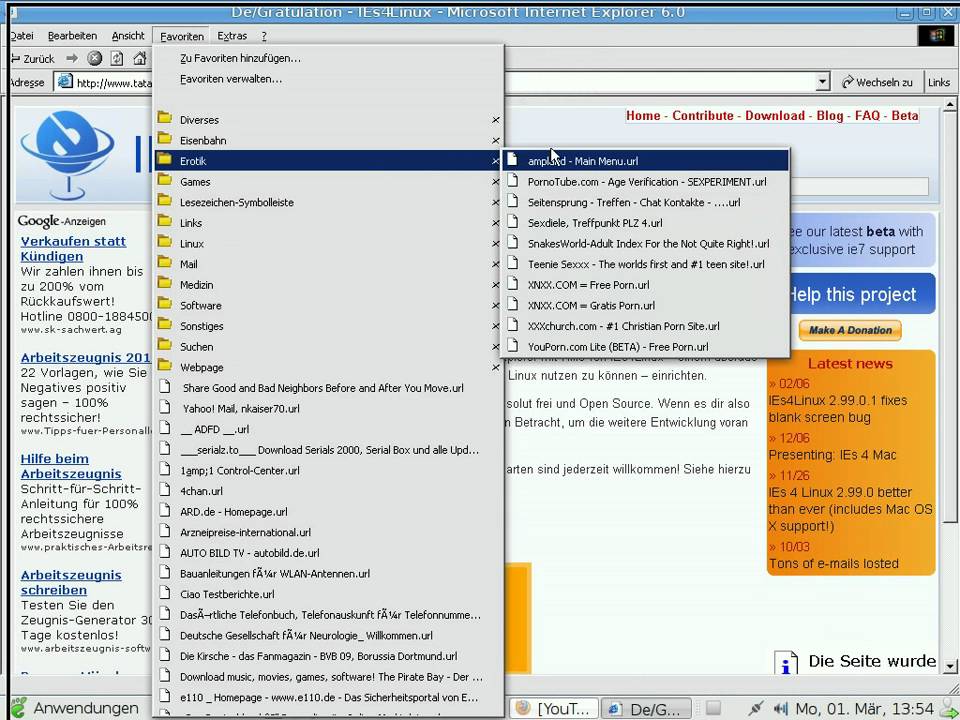Click the page scrollbar down arrow
Screen dimensions: 960x720
pyautogui.click(x=950, y=666)
